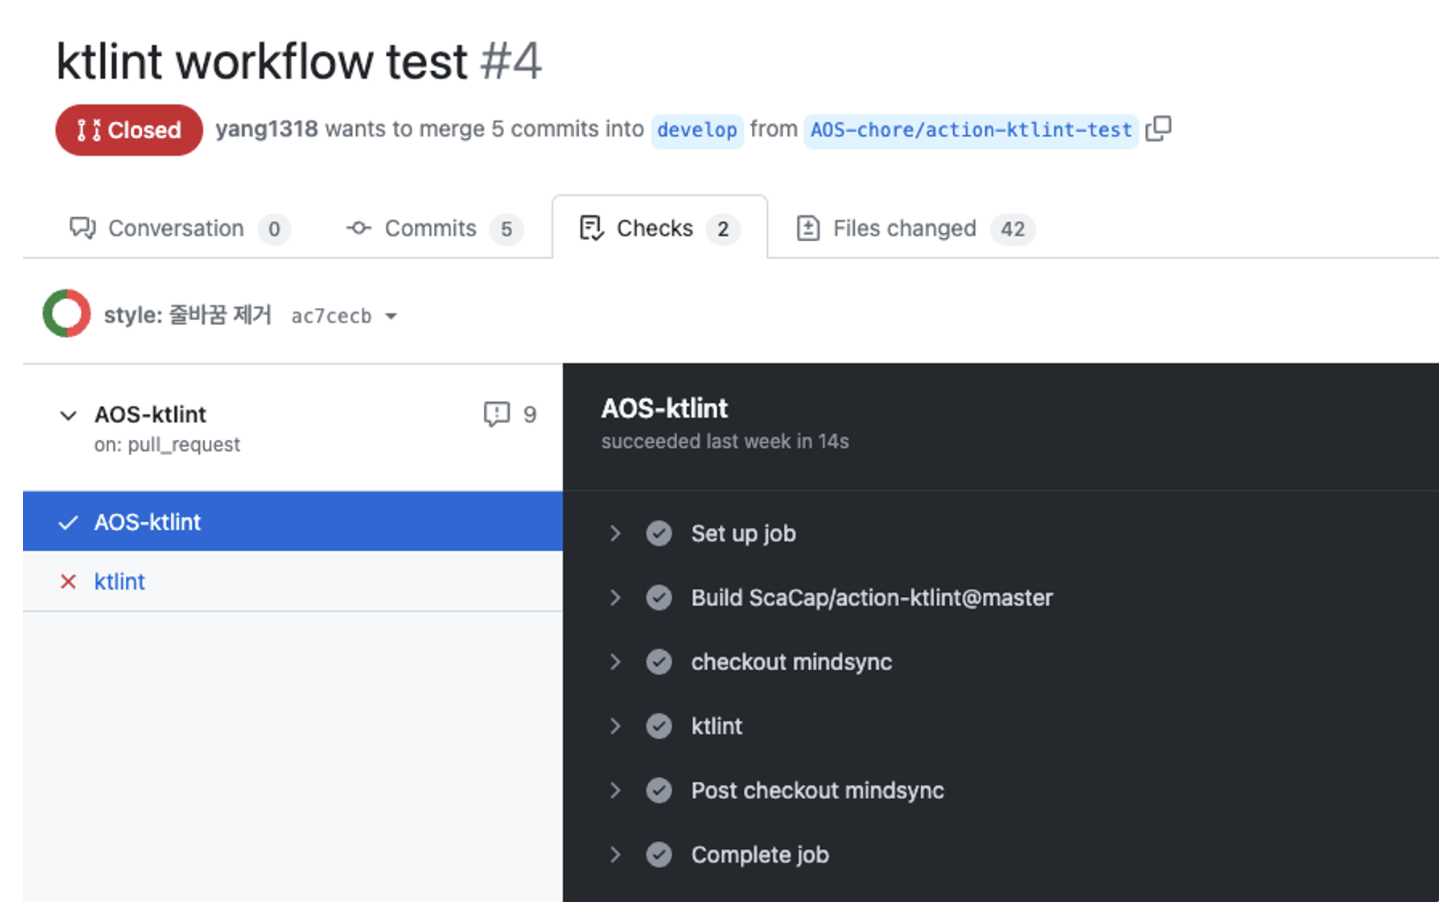The image size is (1448, 908).
Task: Click the success icon for ktlint step
Action: coord(659,726)
